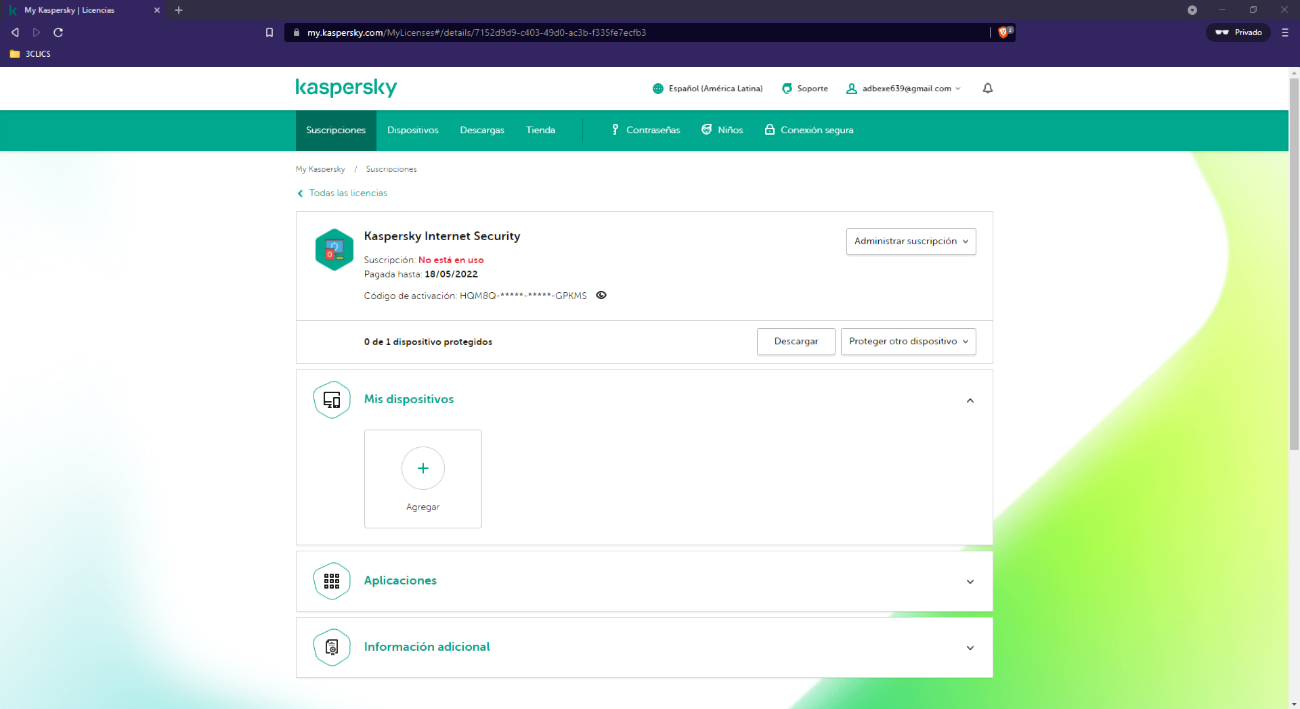Go to the Dispositivos tab
Viewport: 1300px width, 709px height.
[413, 130]
